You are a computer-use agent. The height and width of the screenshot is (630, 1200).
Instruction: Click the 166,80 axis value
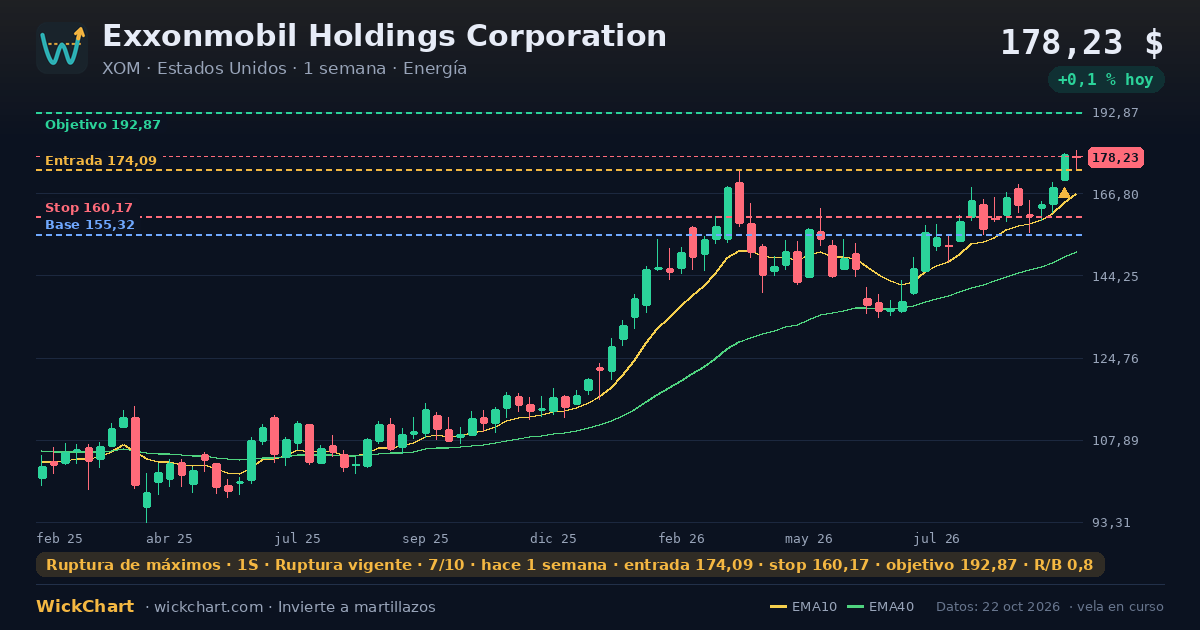pos(1115,195)
